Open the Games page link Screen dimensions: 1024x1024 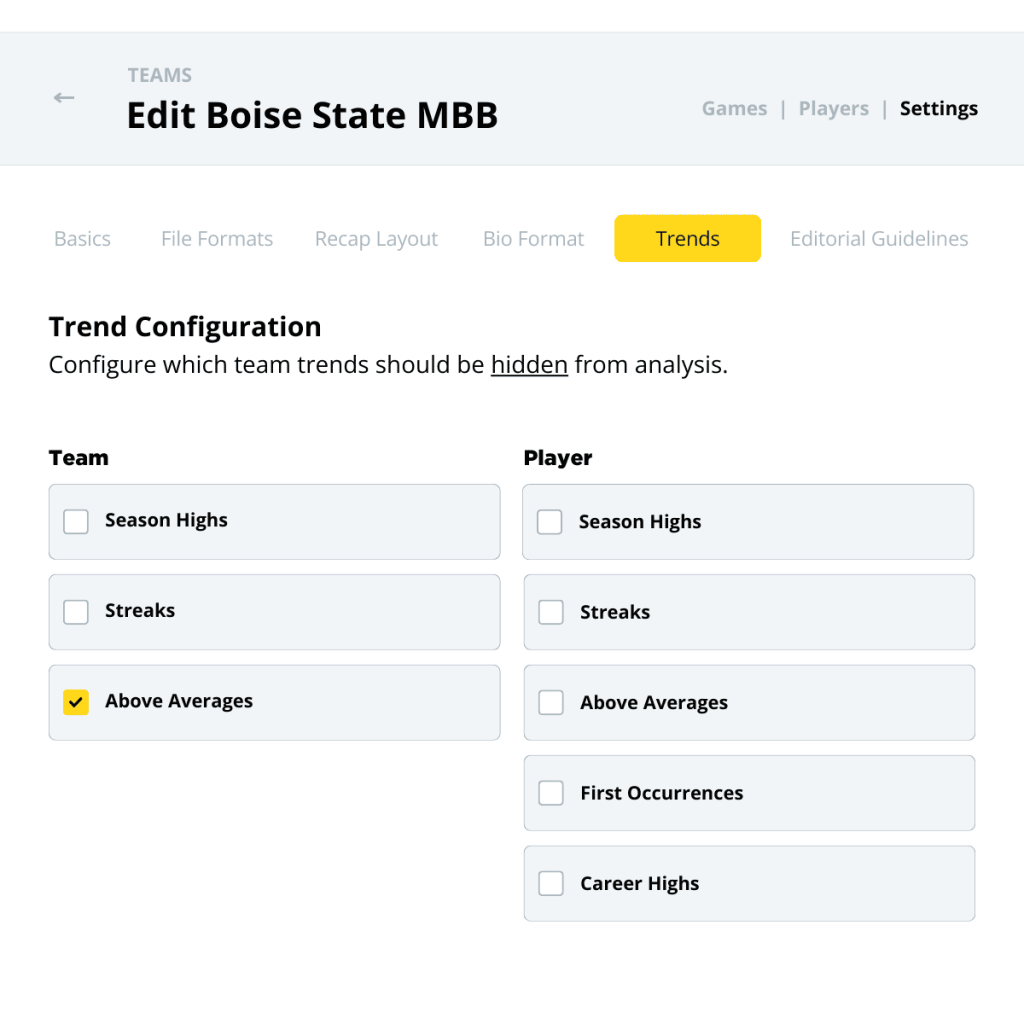[734, 108]
